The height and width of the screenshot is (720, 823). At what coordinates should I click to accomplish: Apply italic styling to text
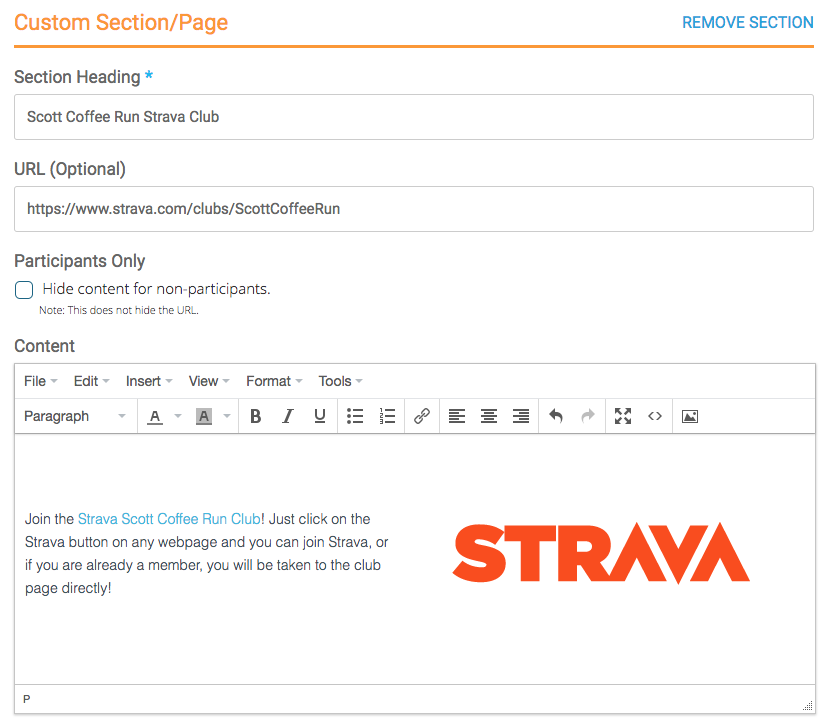pyautogui.click(x=288, y=416)
